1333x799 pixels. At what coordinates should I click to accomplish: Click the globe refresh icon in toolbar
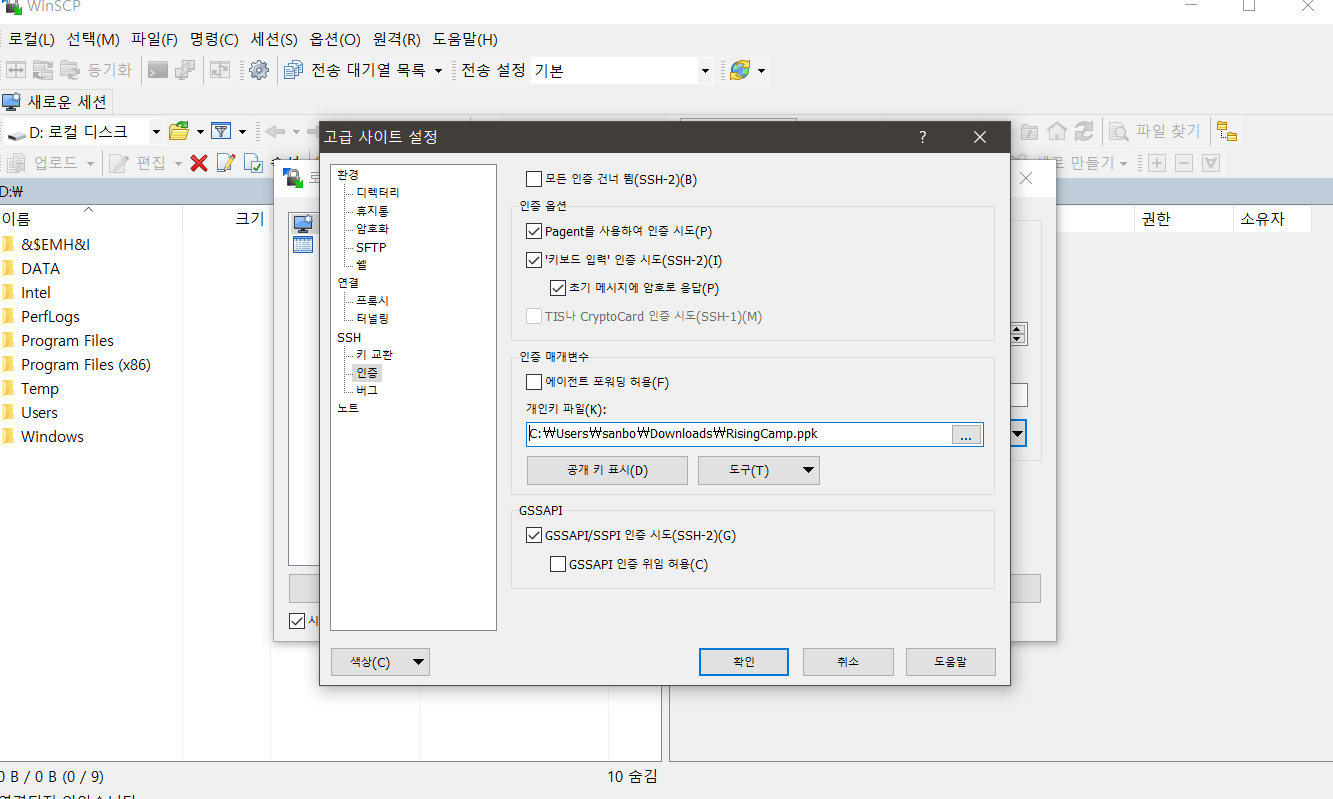point(739,70)
